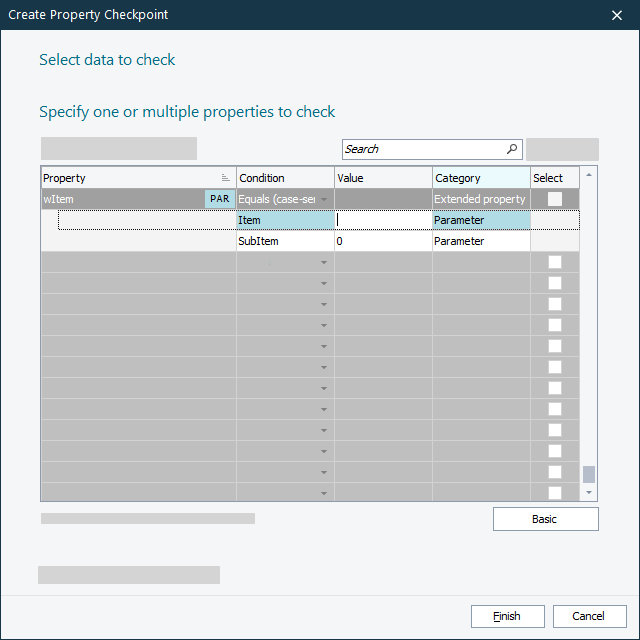Check the first empty row's Select checkbox
Image resolution: width=640 pixels, height=640 pixels.
tap(555, 262)
